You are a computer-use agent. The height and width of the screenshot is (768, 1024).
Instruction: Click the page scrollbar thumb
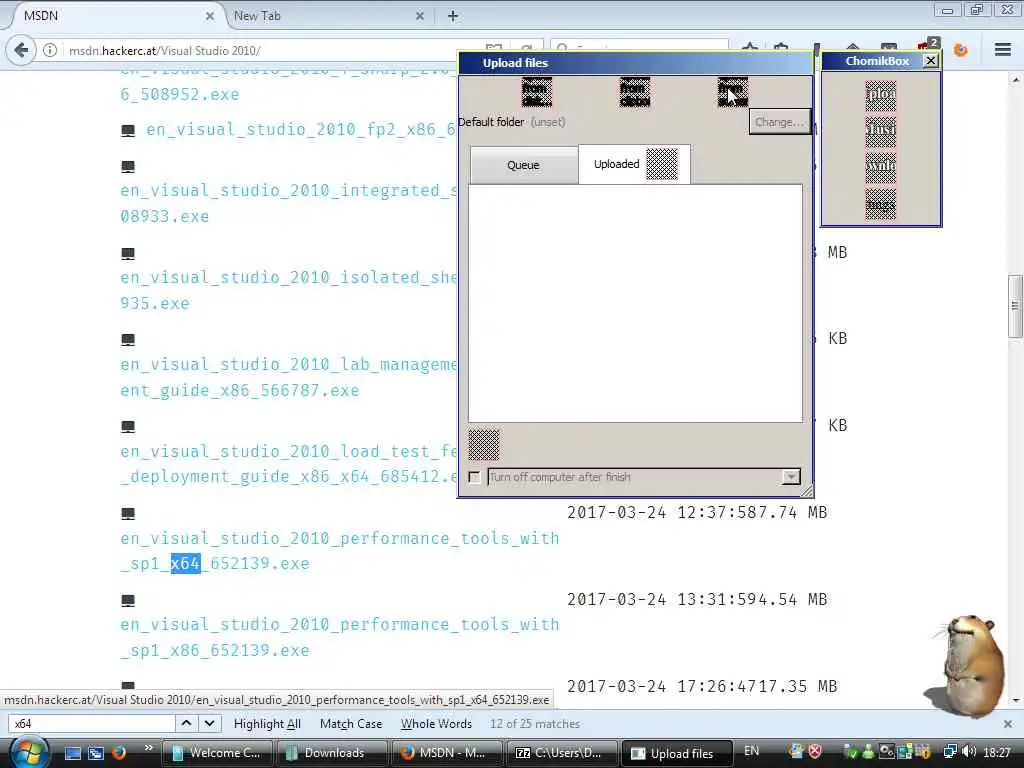1015,306
